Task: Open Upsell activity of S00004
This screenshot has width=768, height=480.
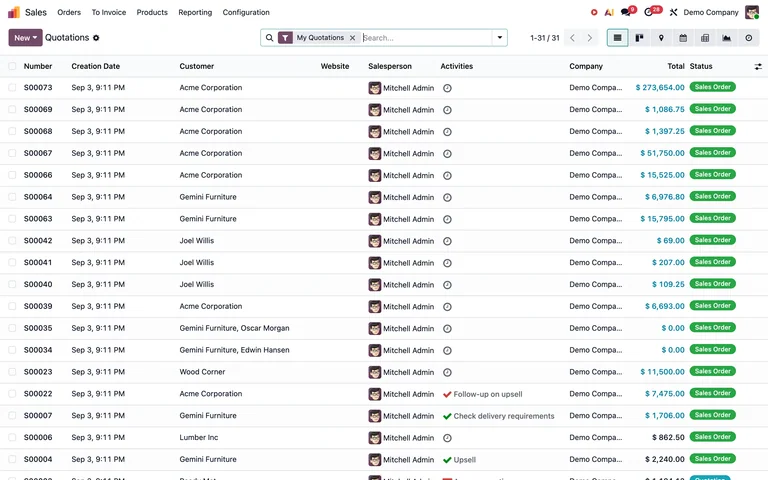Action: pyautogui.click(x=459, y=460)
